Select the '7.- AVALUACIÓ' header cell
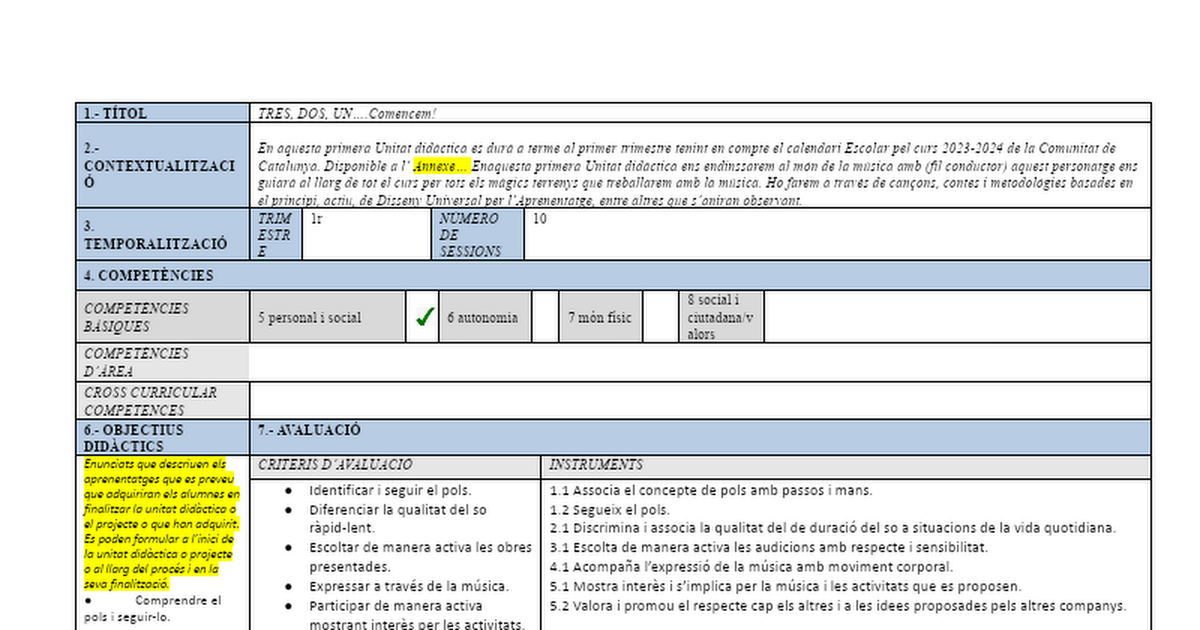The height and width of the screenshot is (630, 1200). (x=700, y=438)
